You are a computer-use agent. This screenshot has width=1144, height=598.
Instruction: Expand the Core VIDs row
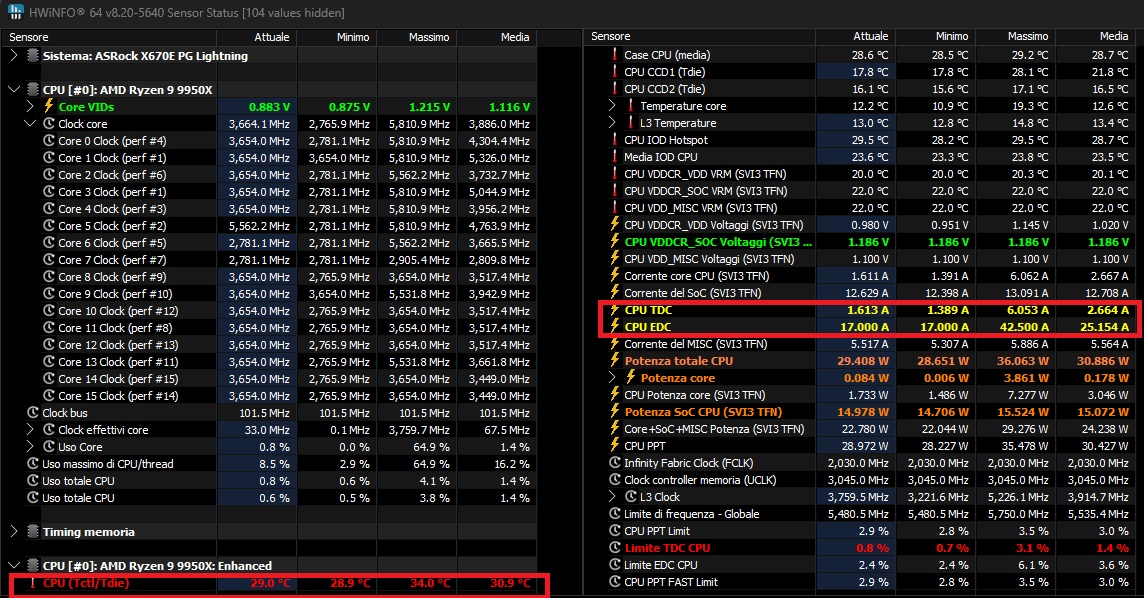[30, 106]
